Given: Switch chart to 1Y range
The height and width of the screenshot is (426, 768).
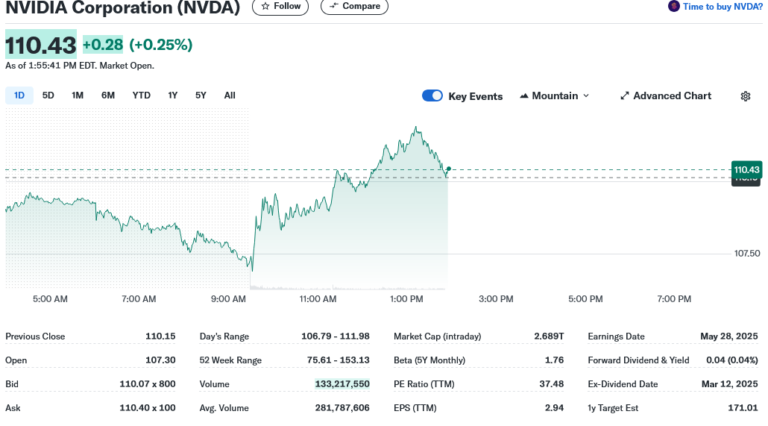Looking at the screenshot, I should click(x=172, y=95).
